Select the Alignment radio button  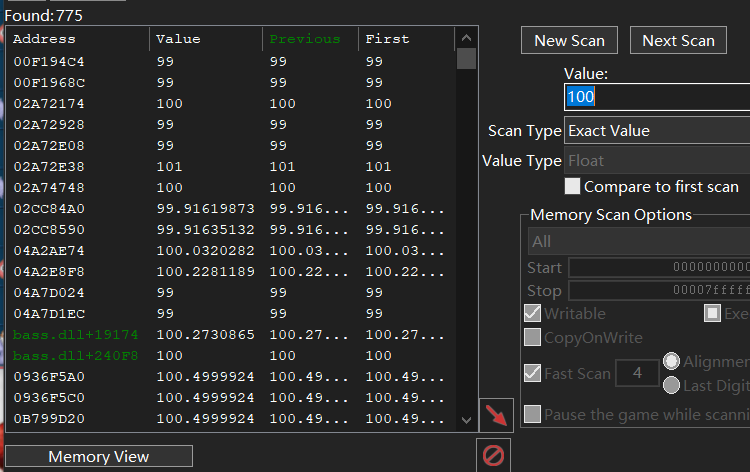point(671,361)
